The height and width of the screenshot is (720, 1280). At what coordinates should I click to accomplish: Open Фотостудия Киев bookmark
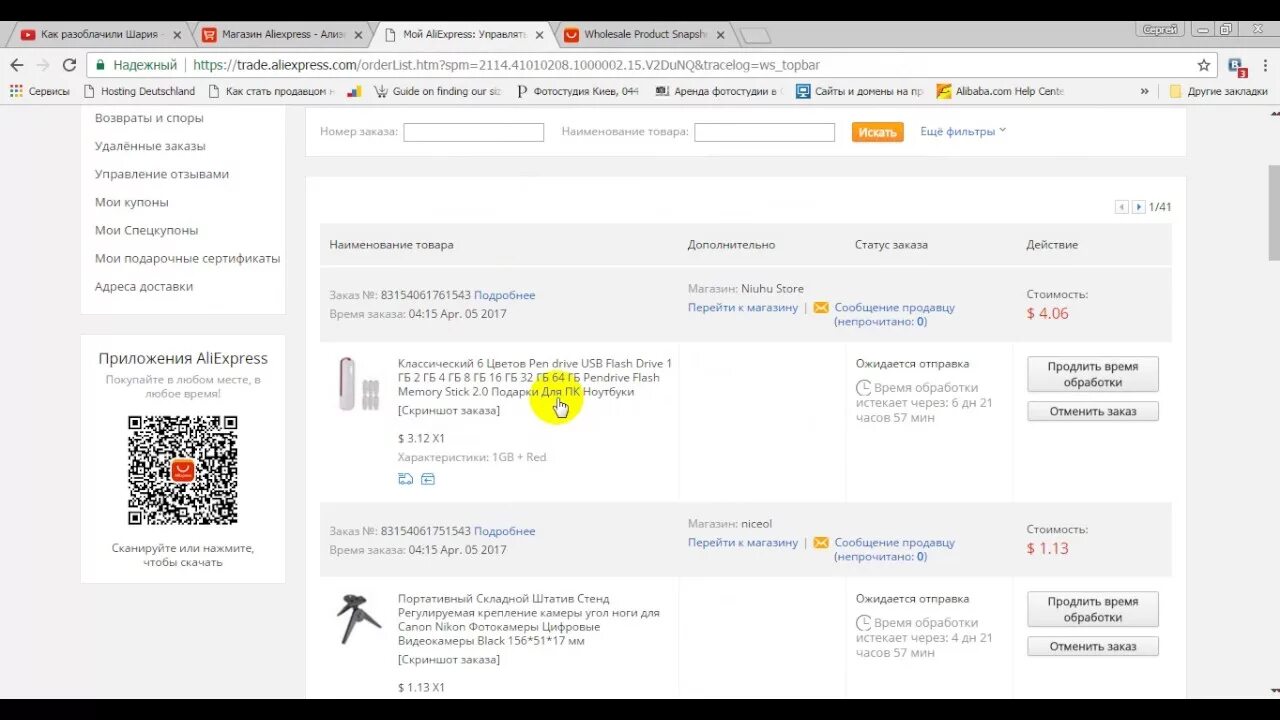pos(578,91)
